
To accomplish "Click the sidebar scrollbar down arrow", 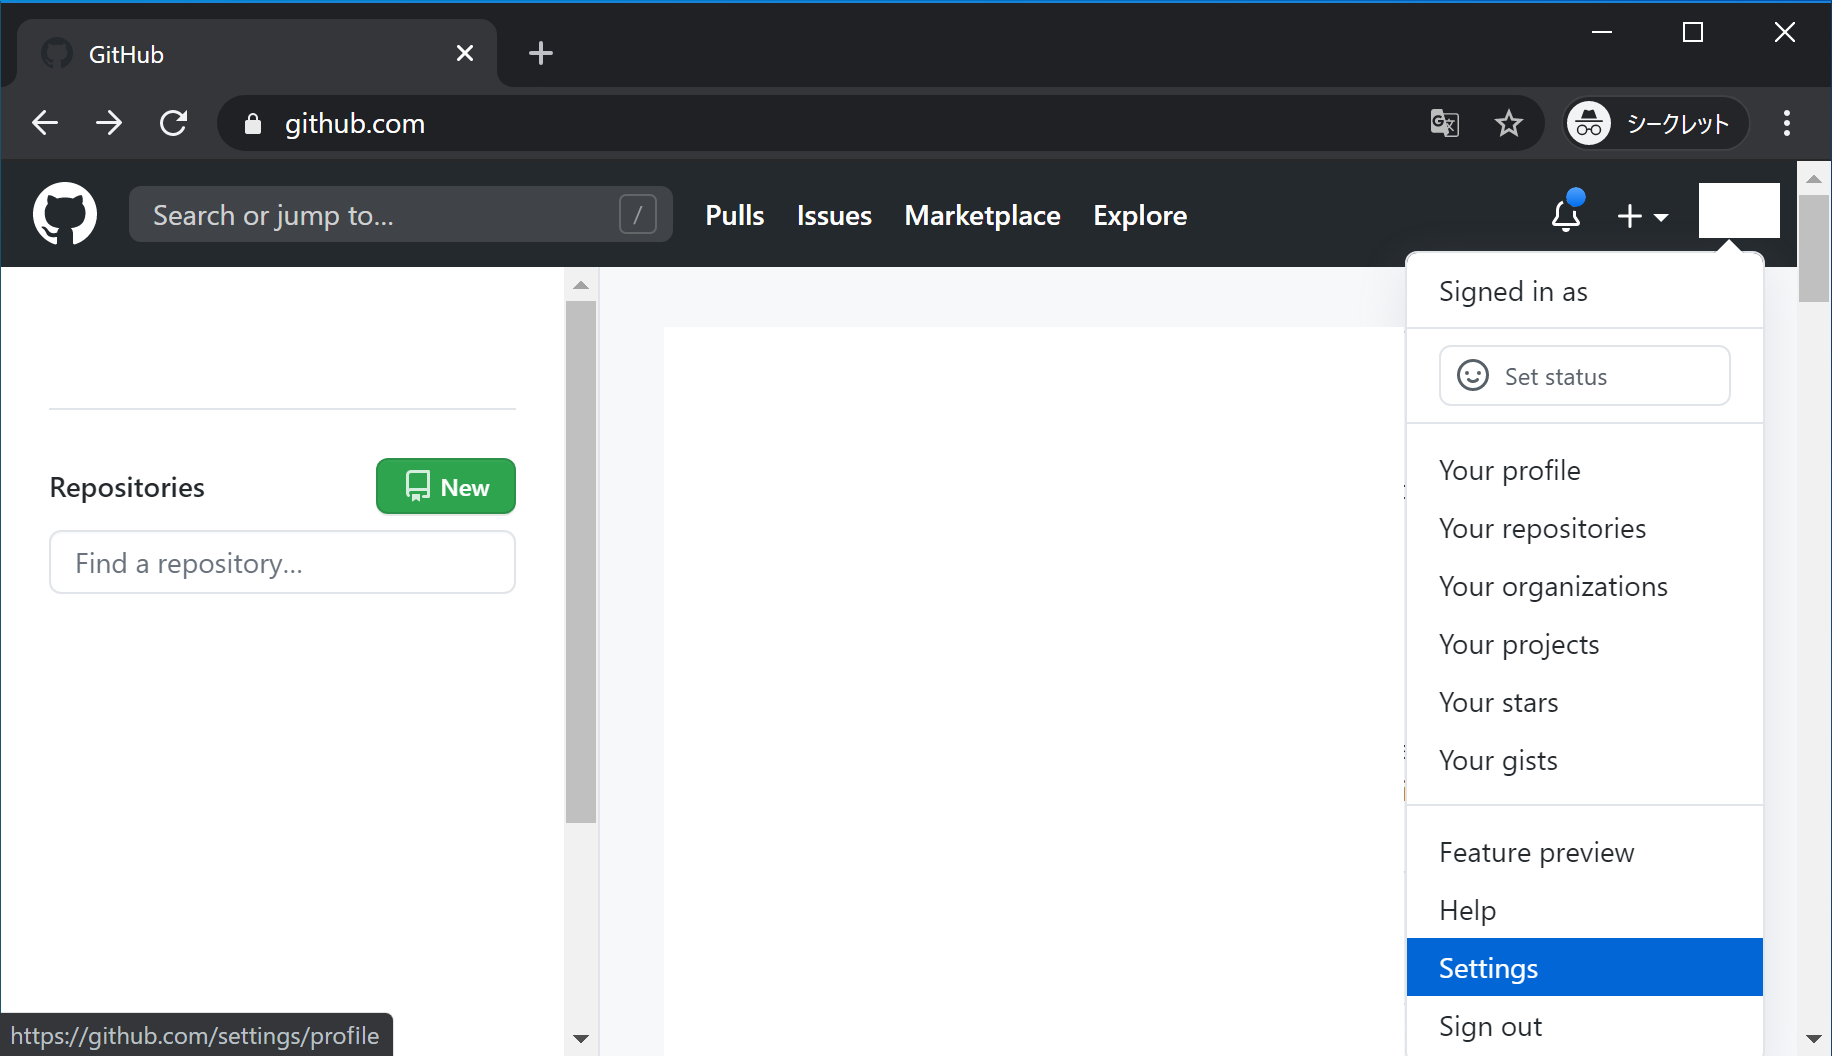I will pyautogui.click(x=581, y=1039).
